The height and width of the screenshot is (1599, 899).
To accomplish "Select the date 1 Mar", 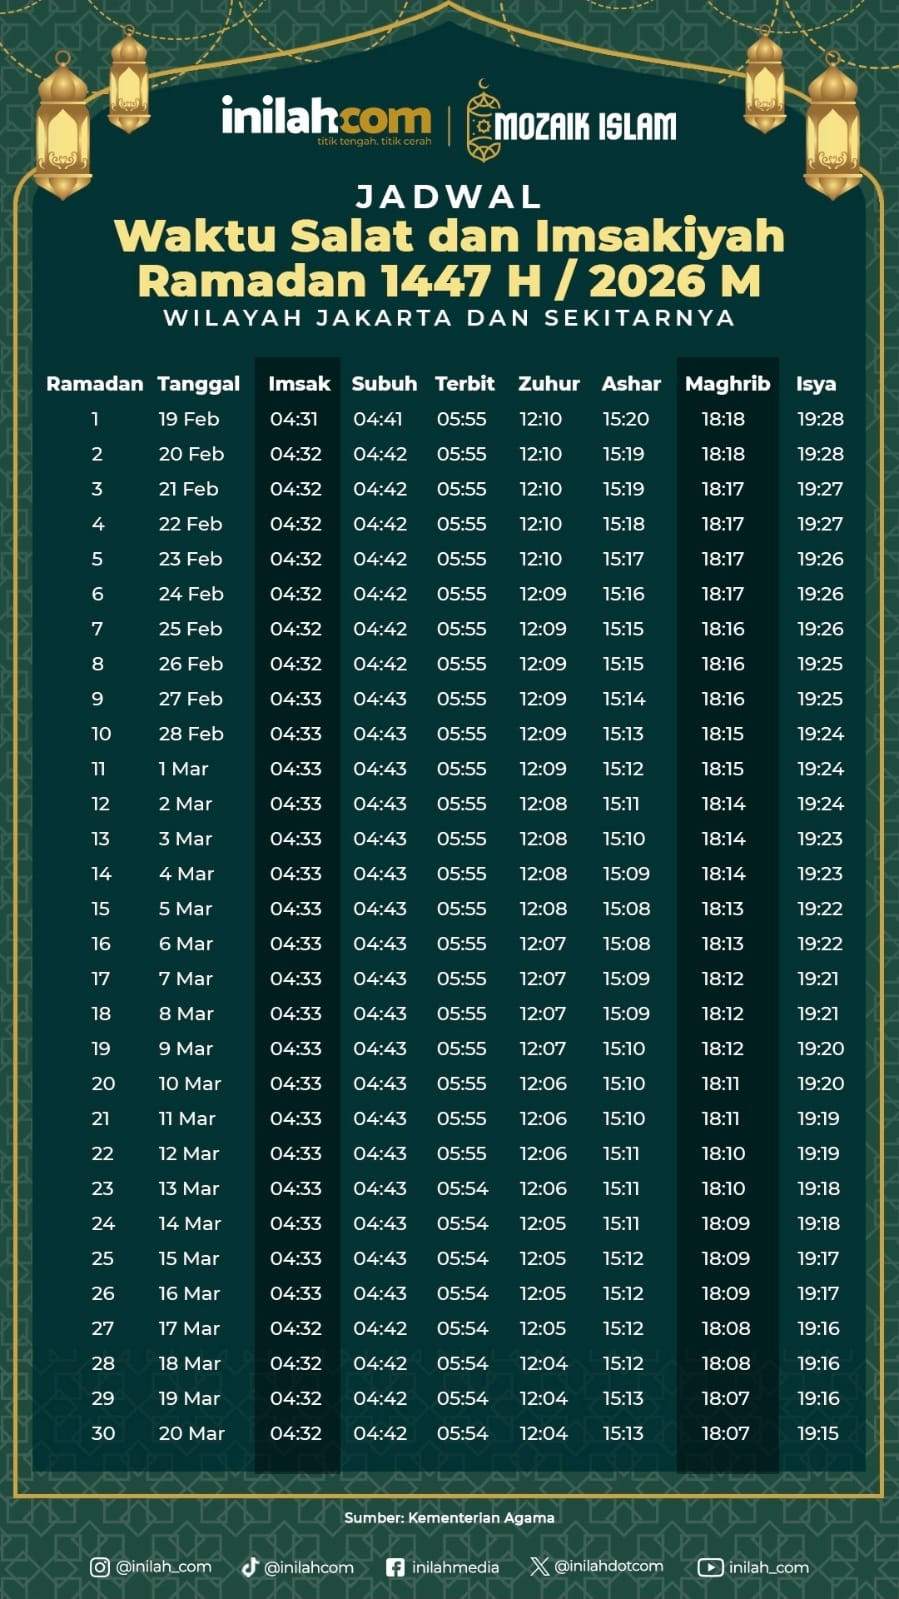I will [183, 769].
